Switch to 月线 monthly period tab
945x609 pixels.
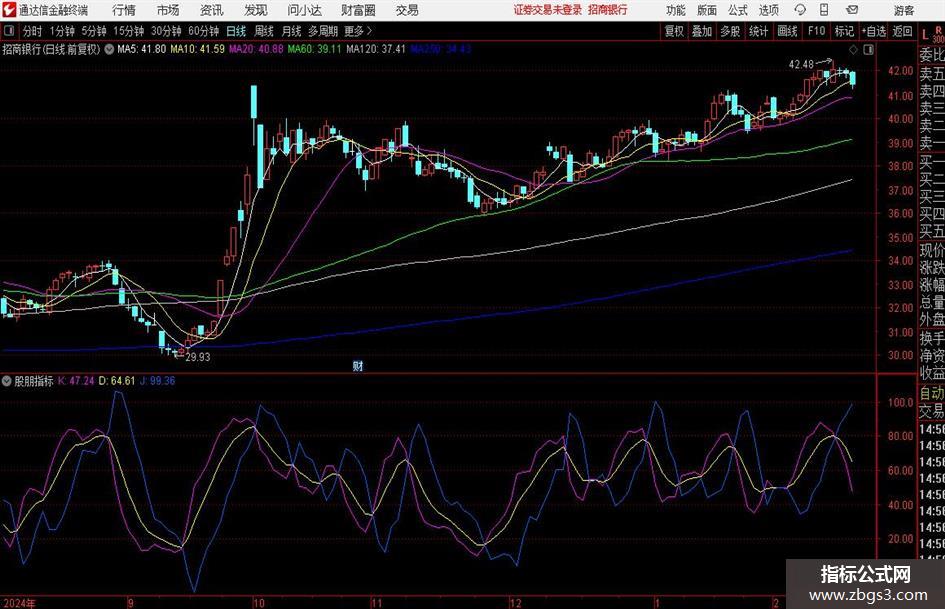pyautogui.click(x=291, y=31)
